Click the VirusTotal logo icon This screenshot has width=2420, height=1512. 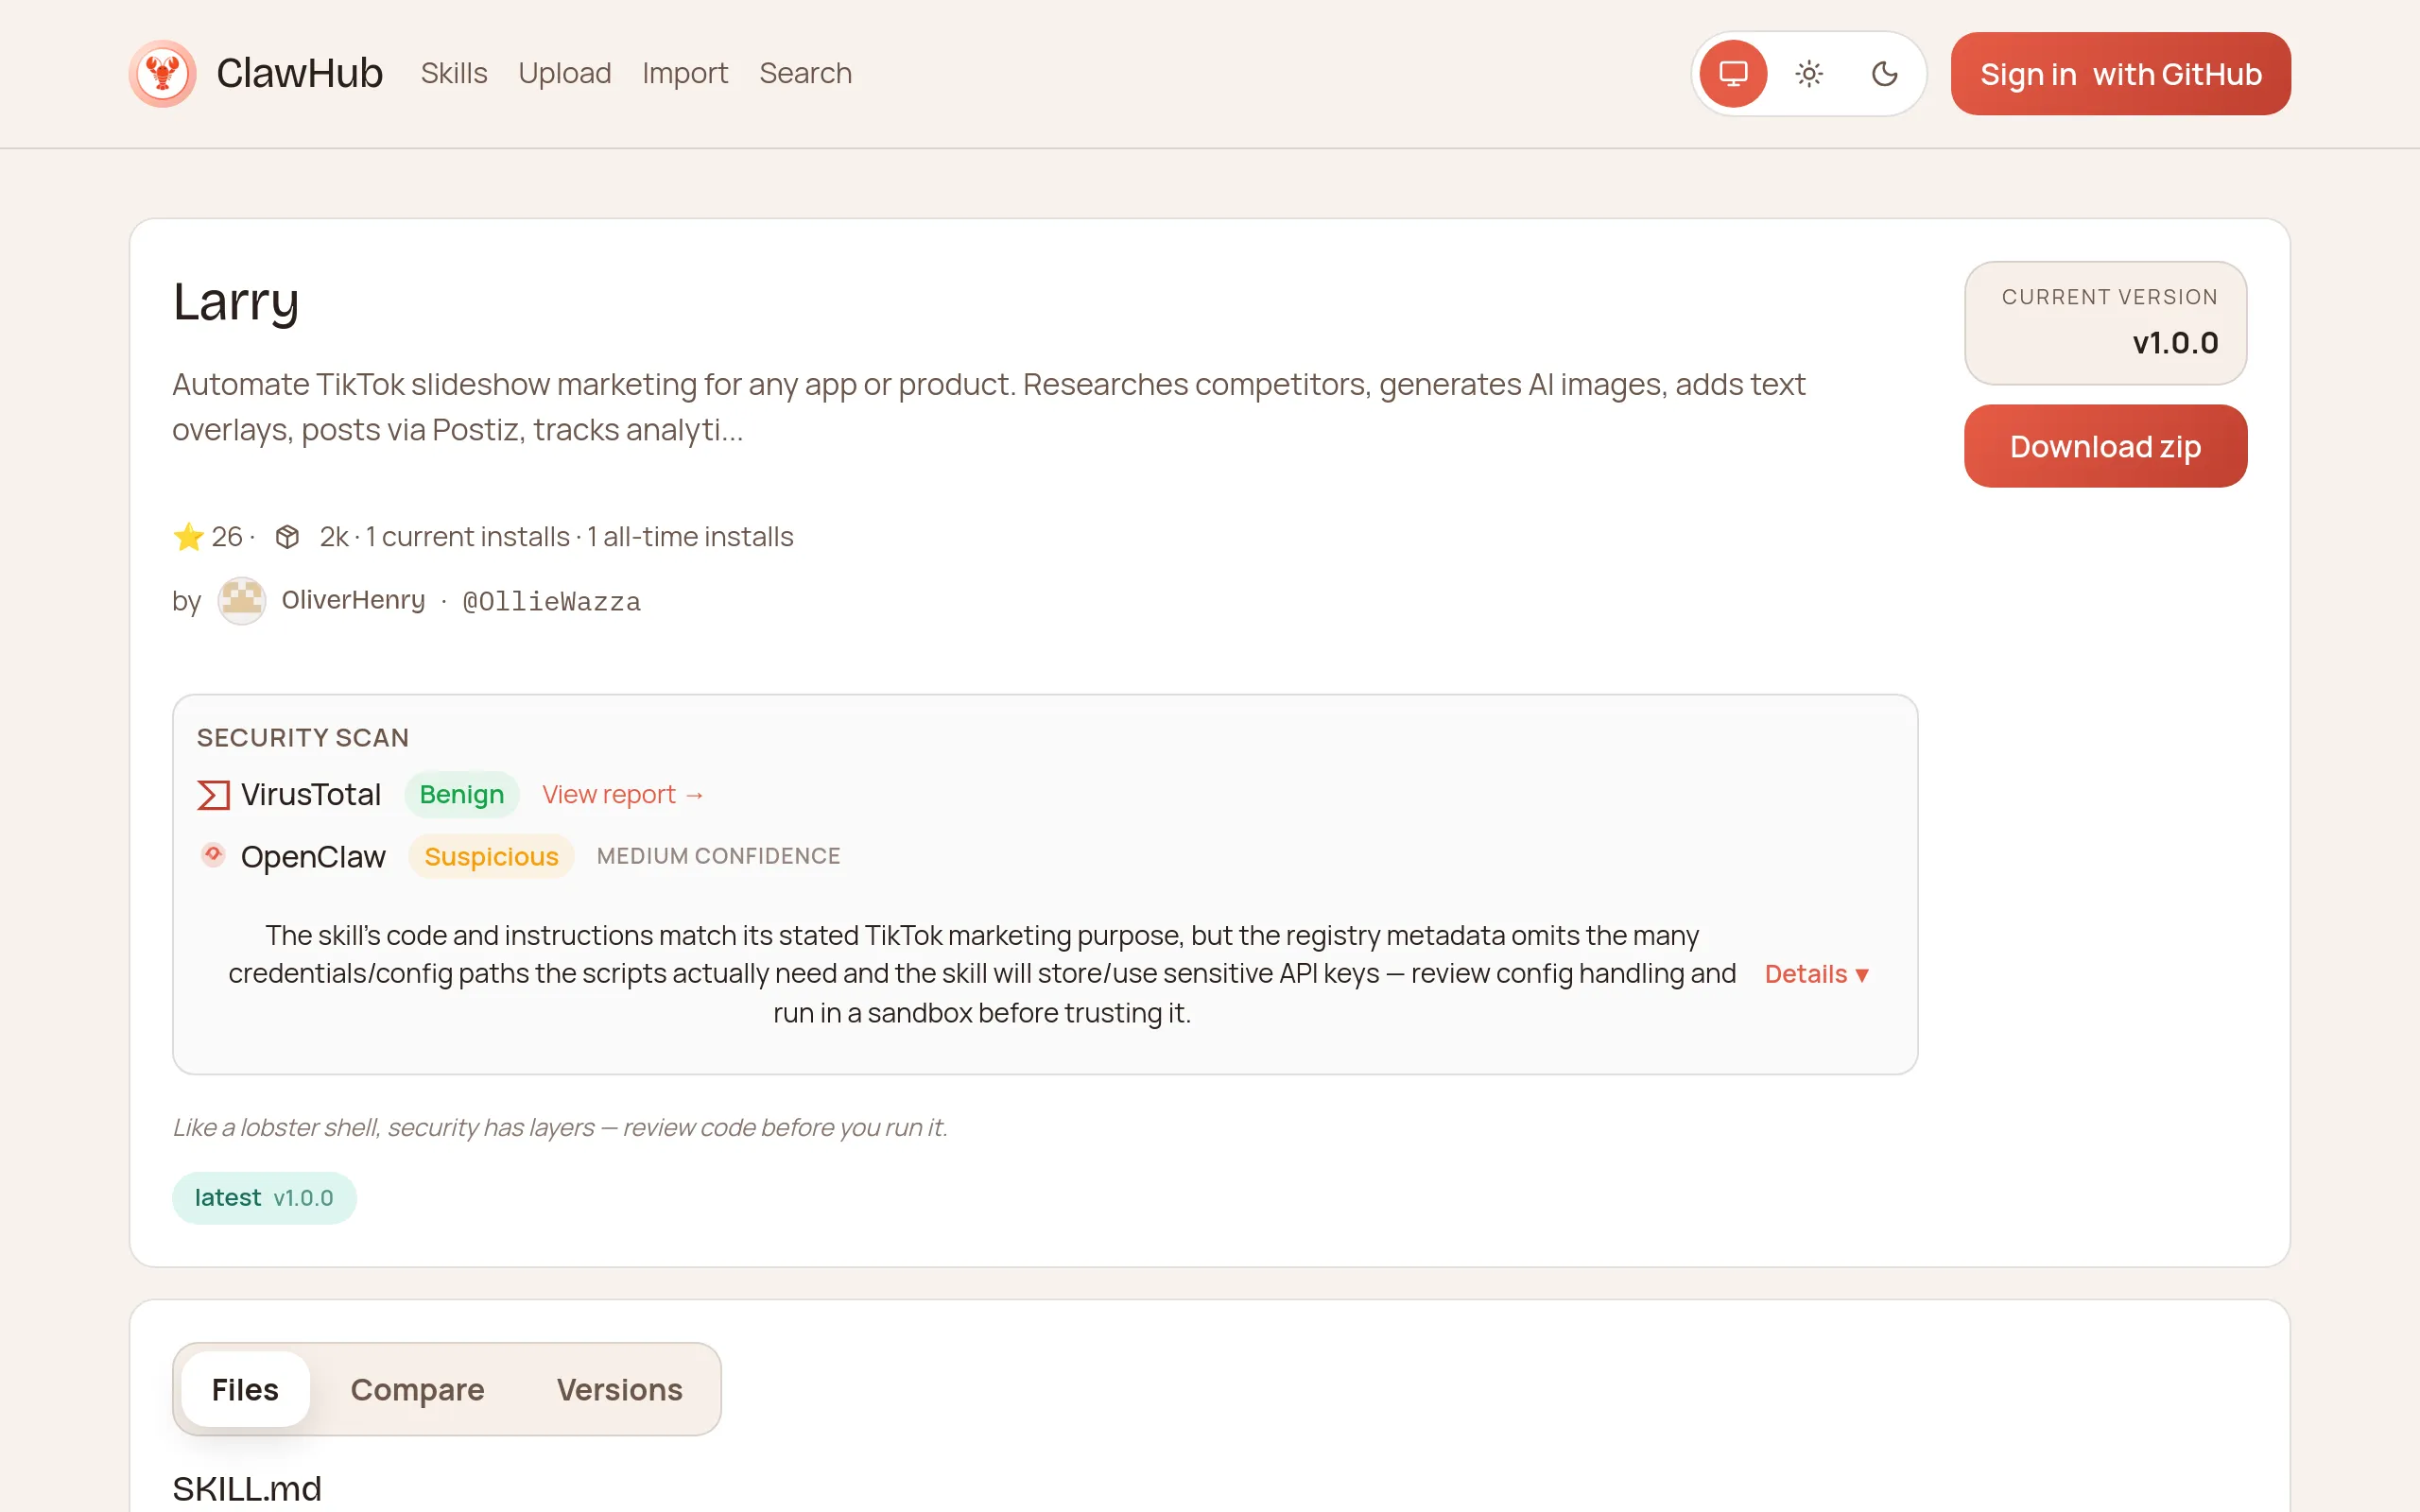pyautogui.click(x=213, y=795)
